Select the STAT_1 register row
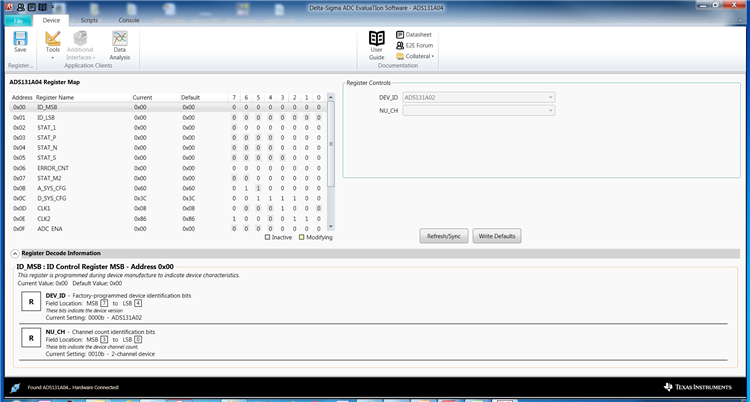The height and width of the screenshot is (402, 750). coord(168,128)
